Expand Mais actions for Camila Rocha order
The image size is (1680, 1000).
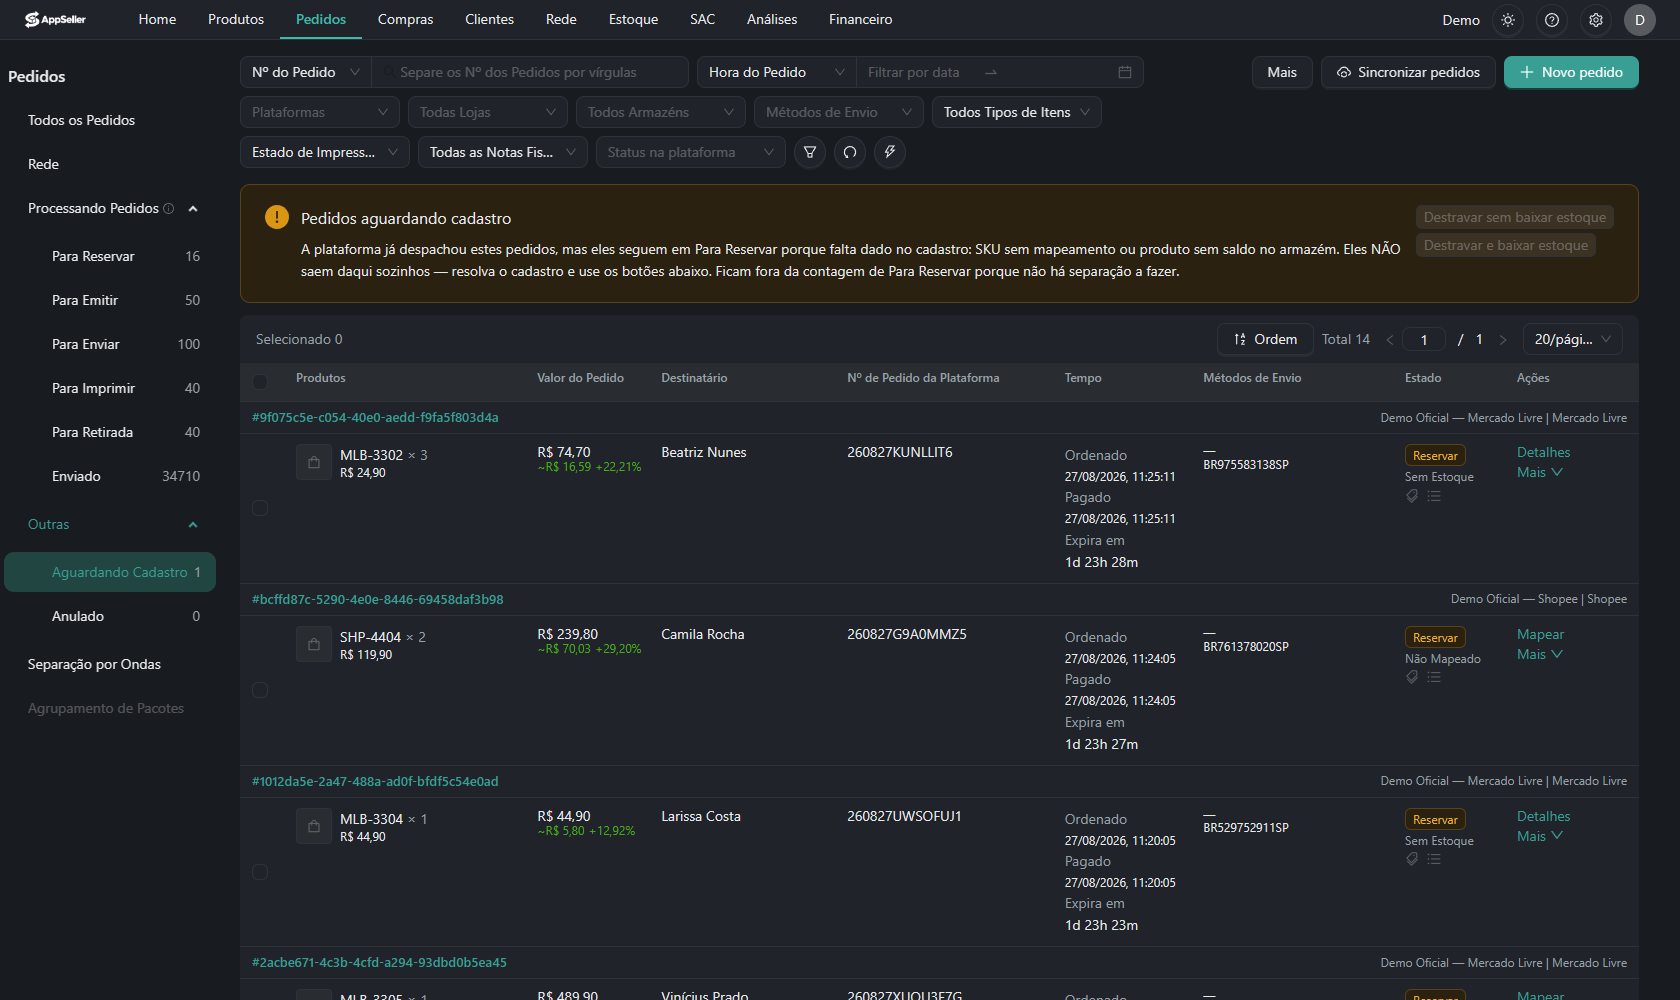click(1540, 654)
